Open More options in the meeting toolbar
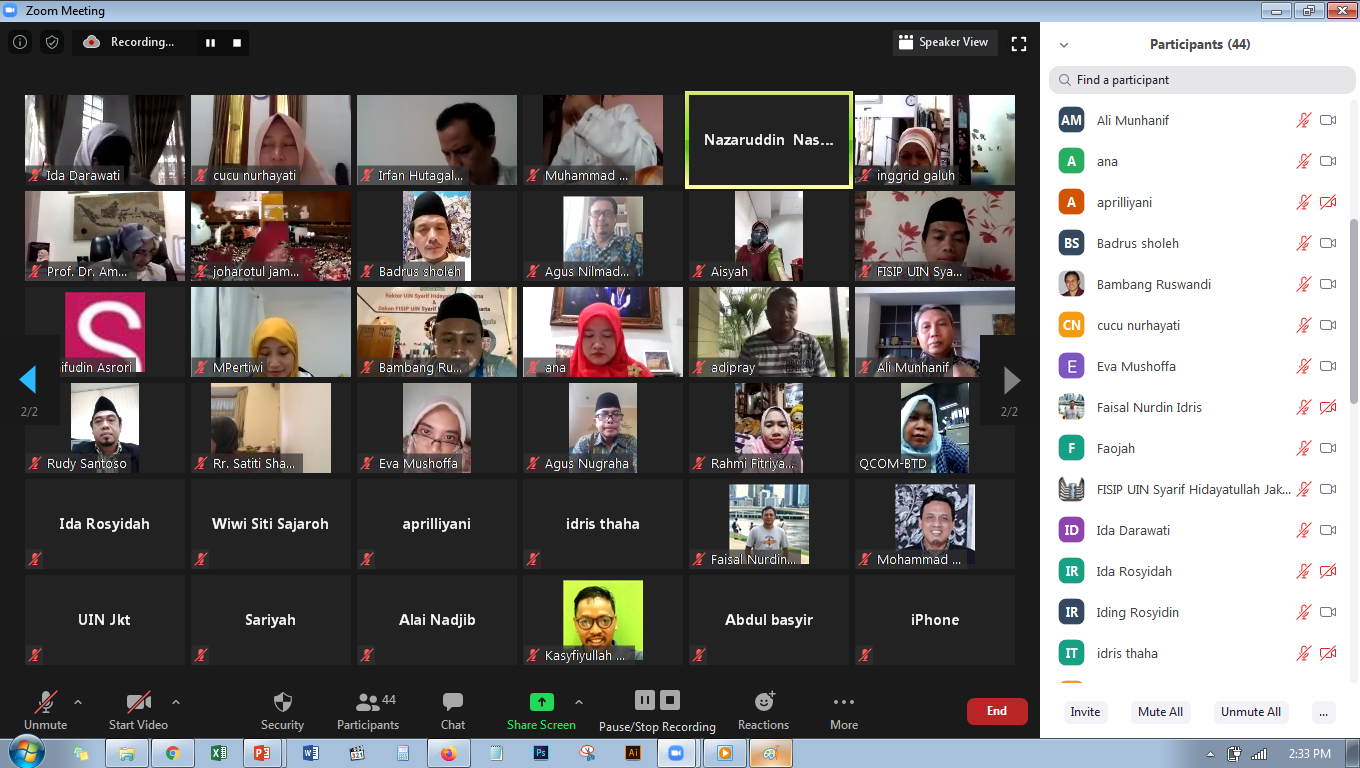 tap(843, 702)
